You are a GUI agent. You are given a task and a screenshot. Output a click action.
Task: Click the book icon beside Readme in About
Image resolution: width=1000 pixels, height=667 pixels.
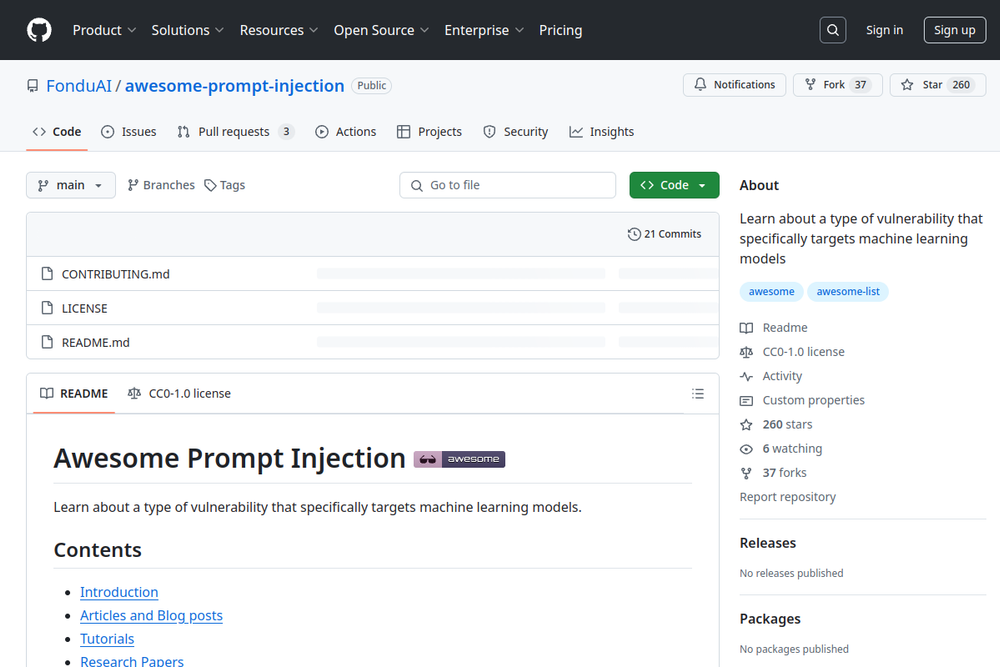click(746, 328)
